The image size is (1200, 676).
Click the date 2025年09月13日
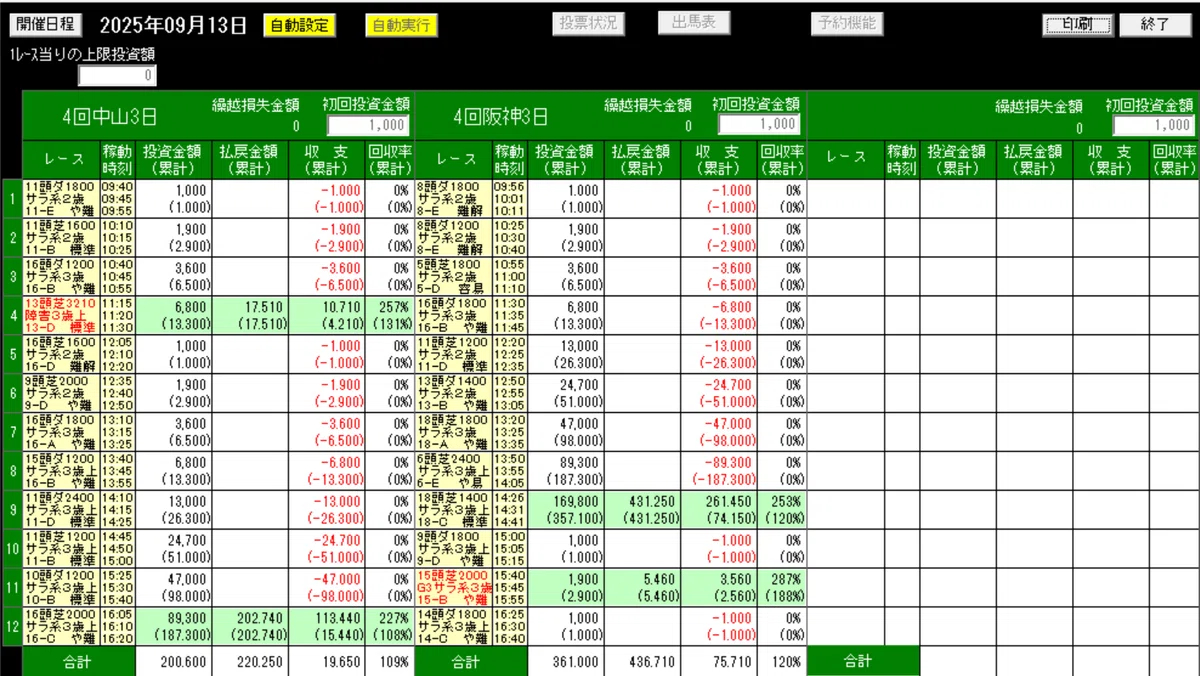[x=173, y=26]
